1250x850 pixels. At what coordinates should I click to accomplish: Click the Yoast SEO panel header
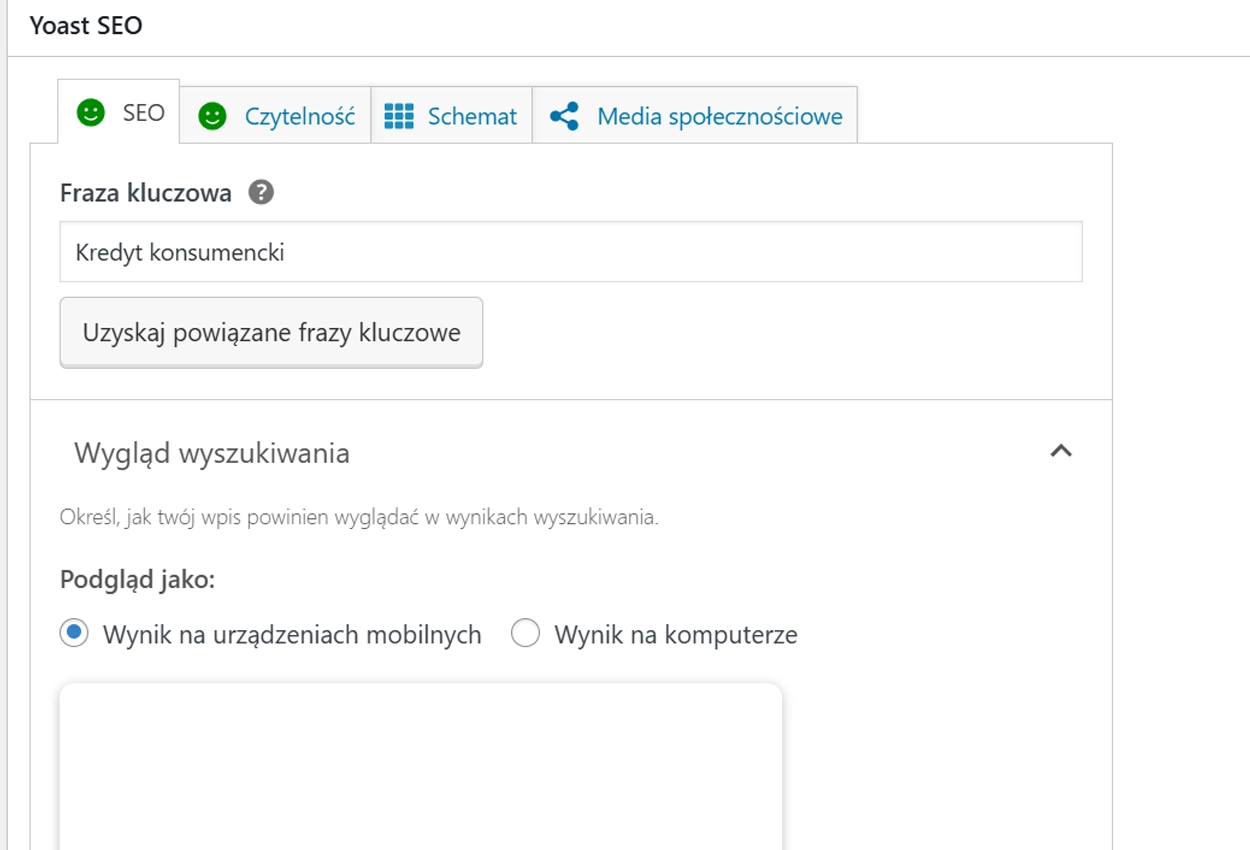point(85,25)
